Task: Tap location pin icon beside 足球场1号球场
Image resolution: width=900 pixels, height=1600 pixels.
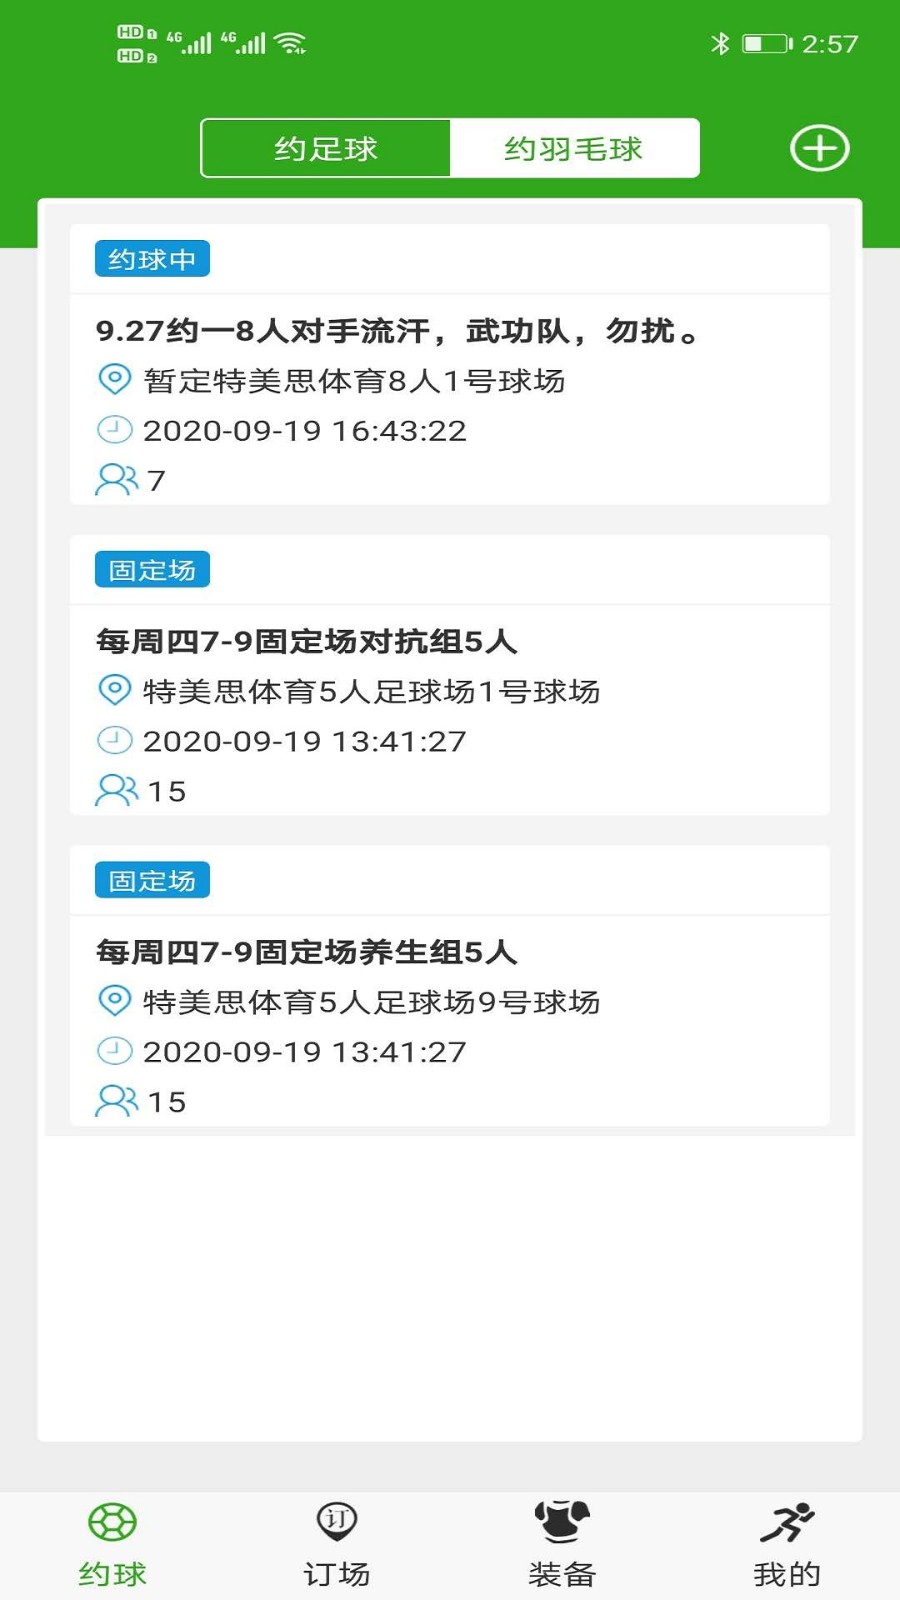Action: coord(114,690)
